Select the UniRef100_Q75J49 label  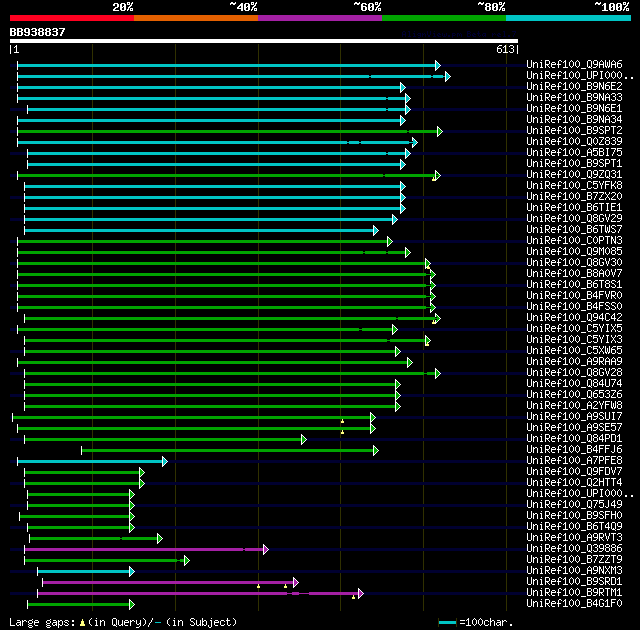574,505
